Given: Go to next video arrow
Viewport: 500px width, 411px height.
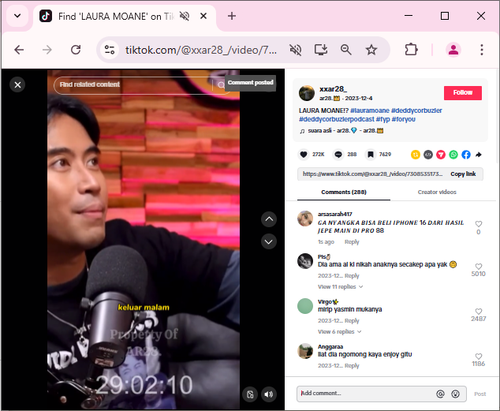Looking at the screenshot, I should (x=269, y=242).
